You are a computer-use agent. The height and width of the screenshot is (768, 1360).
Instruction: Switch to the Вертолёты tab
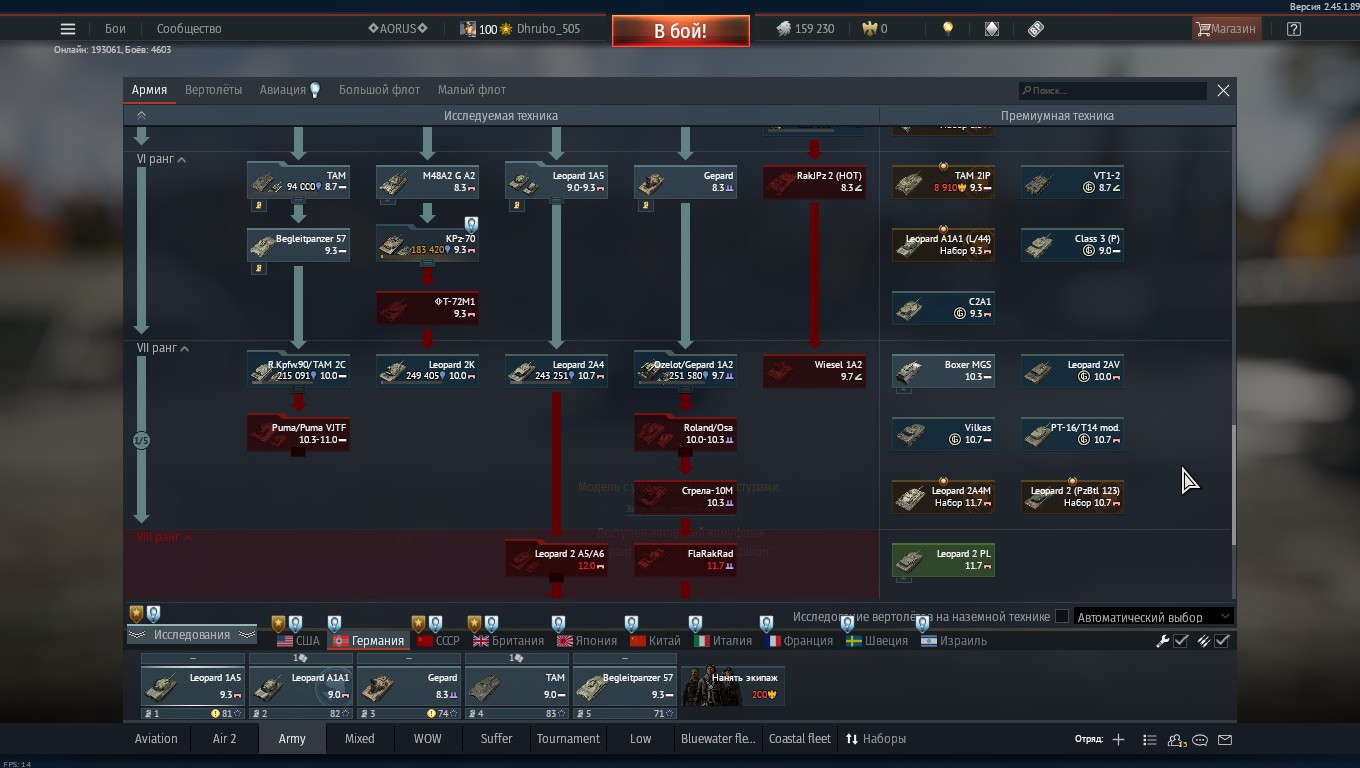213,90
